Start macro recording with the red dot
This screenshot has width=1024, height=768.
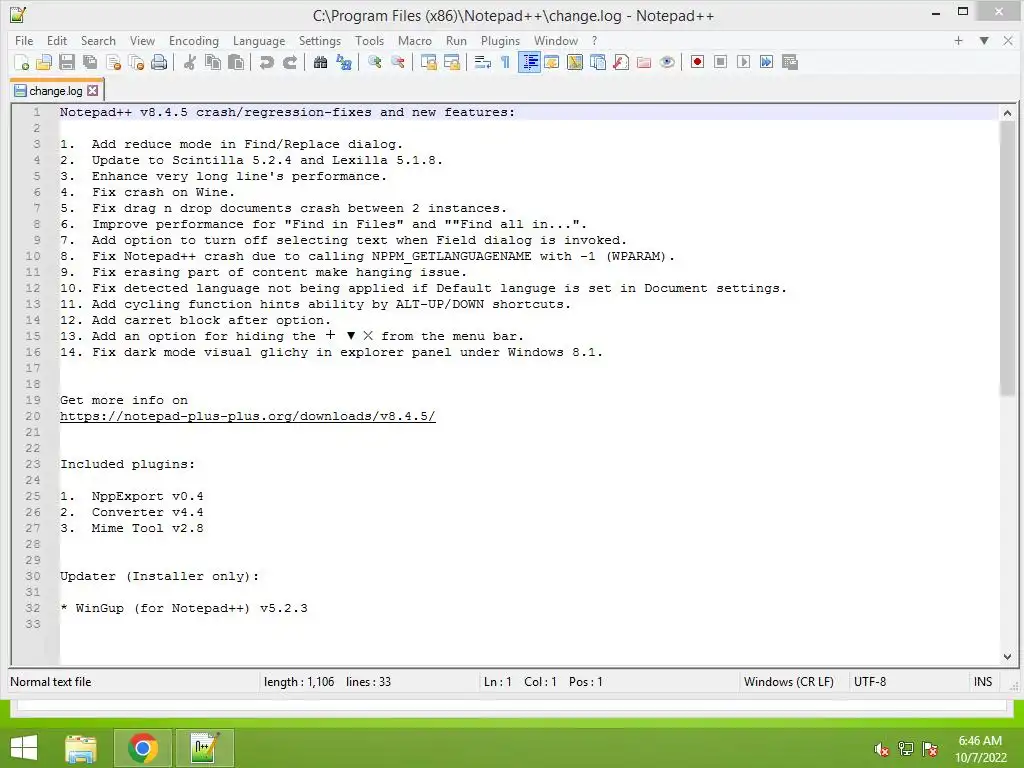[x=697, y=62]
